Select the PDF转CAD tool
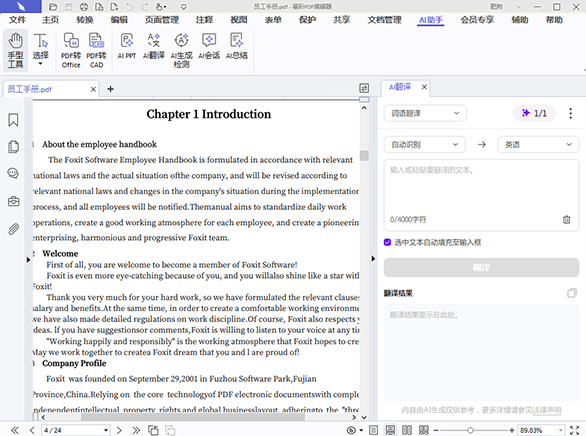The width and height of the screenshot is (586, 436). (x=96, y=50)
